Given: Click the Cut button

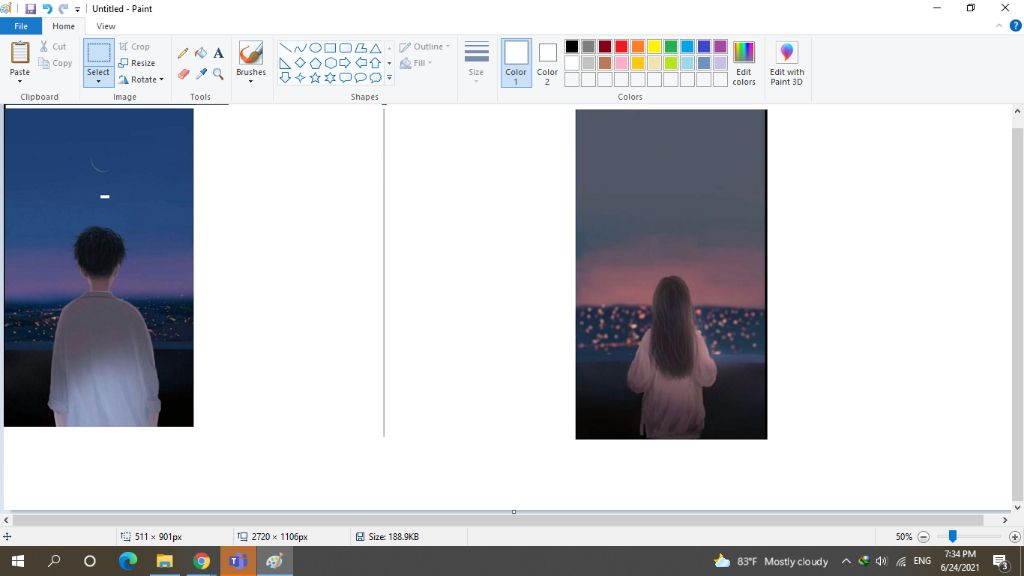Looking at the screenshot, I should (x=52, y=47).
